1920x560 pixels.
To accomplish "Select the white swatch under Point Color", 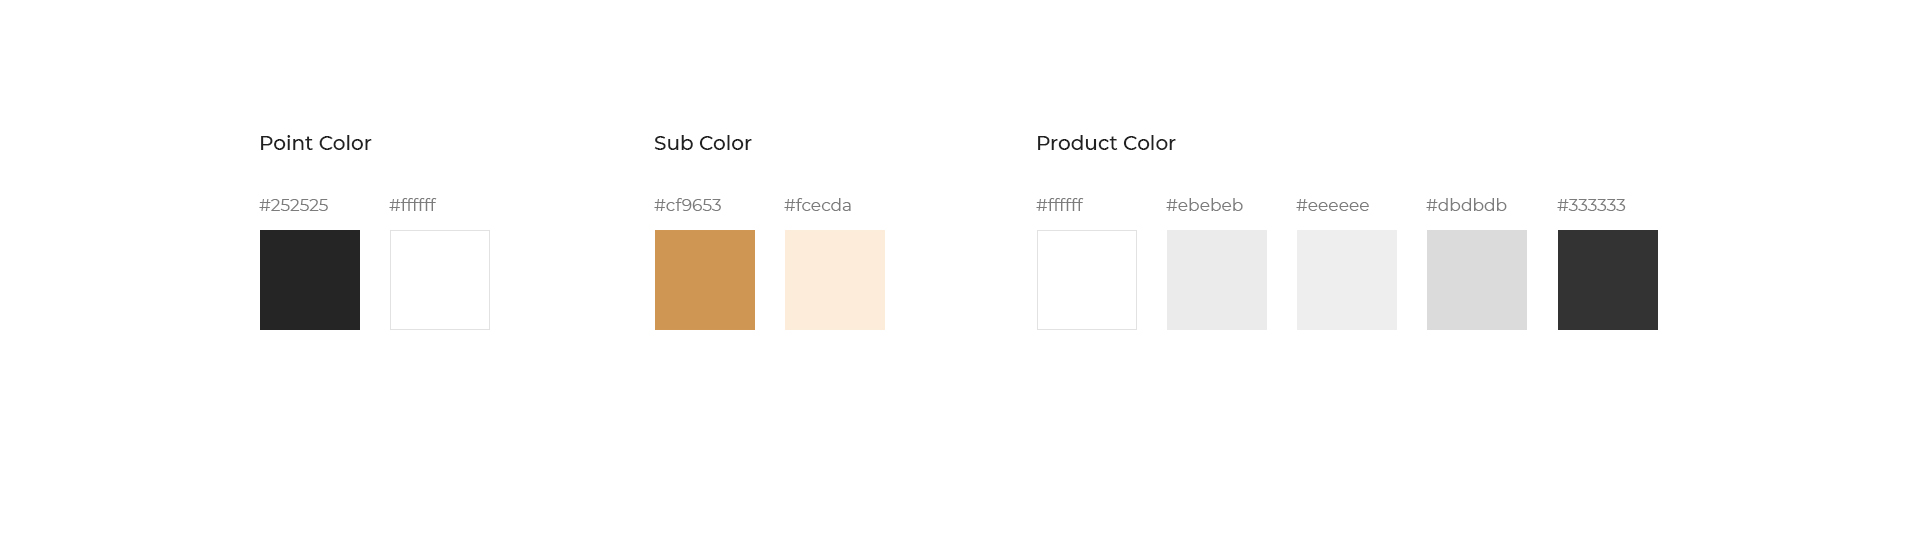I will (440, 280).
